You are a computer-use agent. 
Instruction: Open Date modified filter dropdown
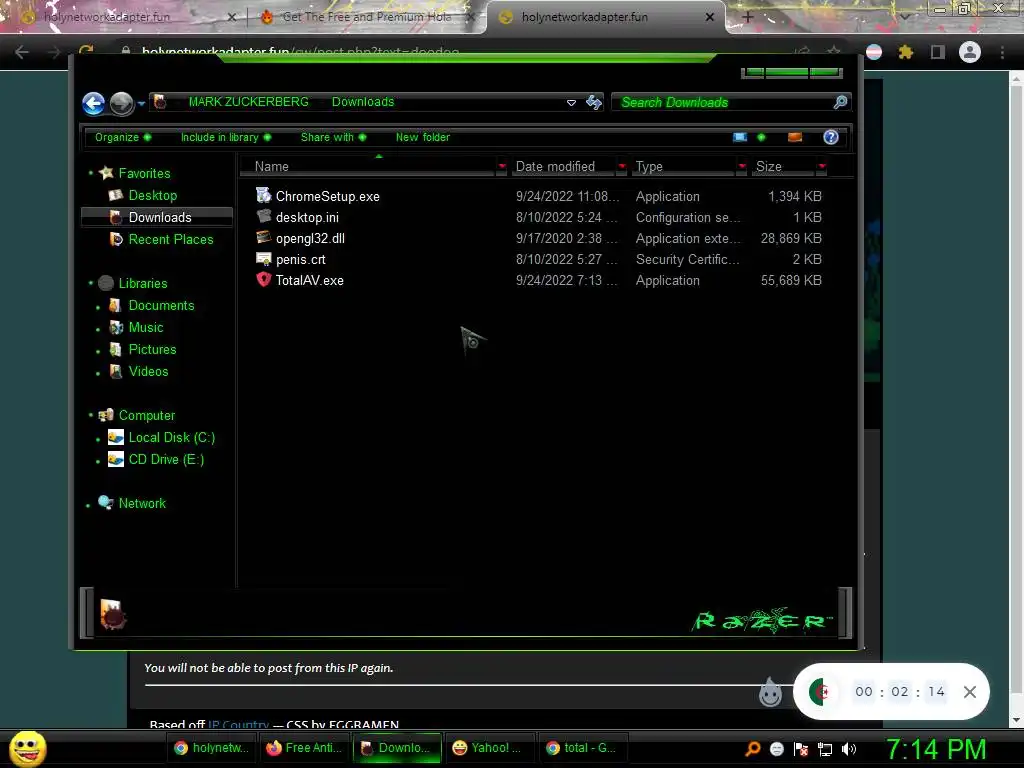[x=622, y=167]
